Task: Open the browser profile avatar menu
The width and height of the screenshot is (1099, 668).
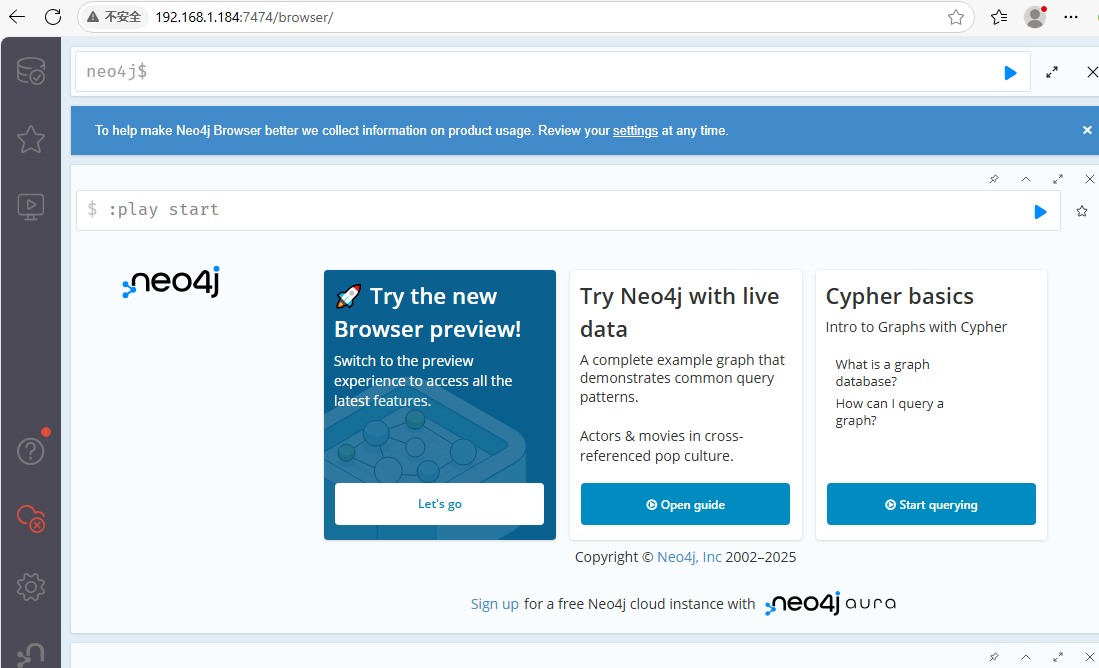Action: [1034, 17]
